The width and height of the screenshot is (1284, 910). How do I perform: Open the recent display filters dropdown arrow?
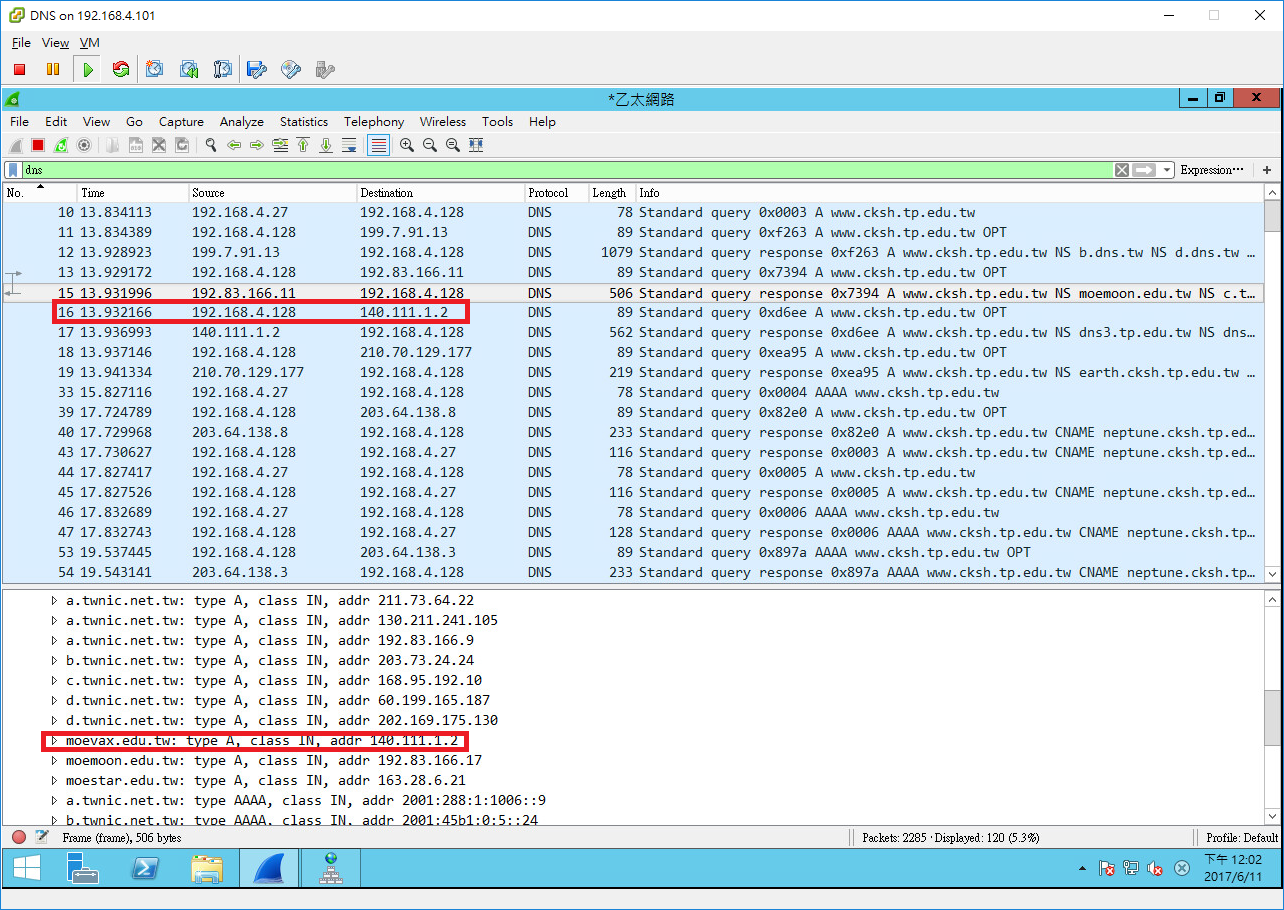[x=1168, y=170]
